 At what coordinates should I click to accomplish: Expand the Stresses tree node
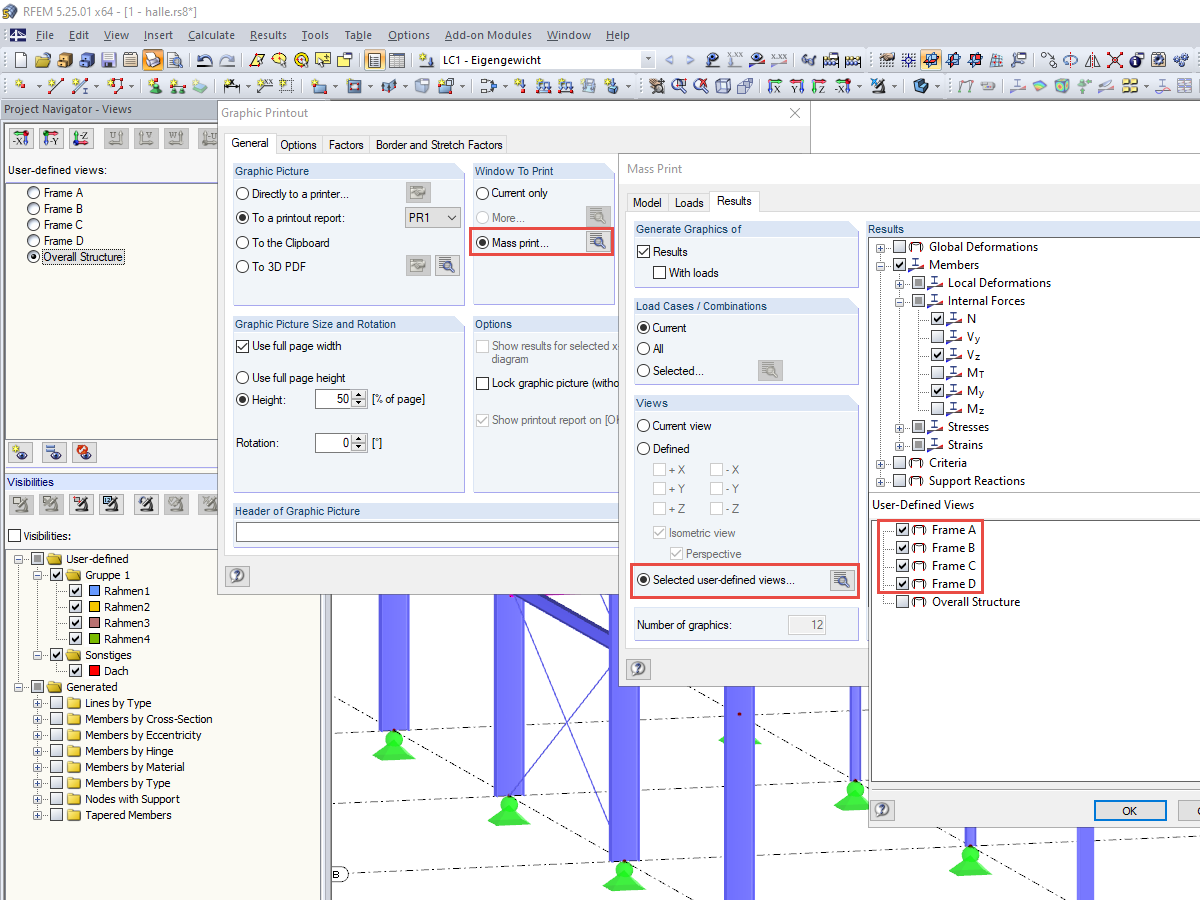pyautogui.click(x=900, y=428)
